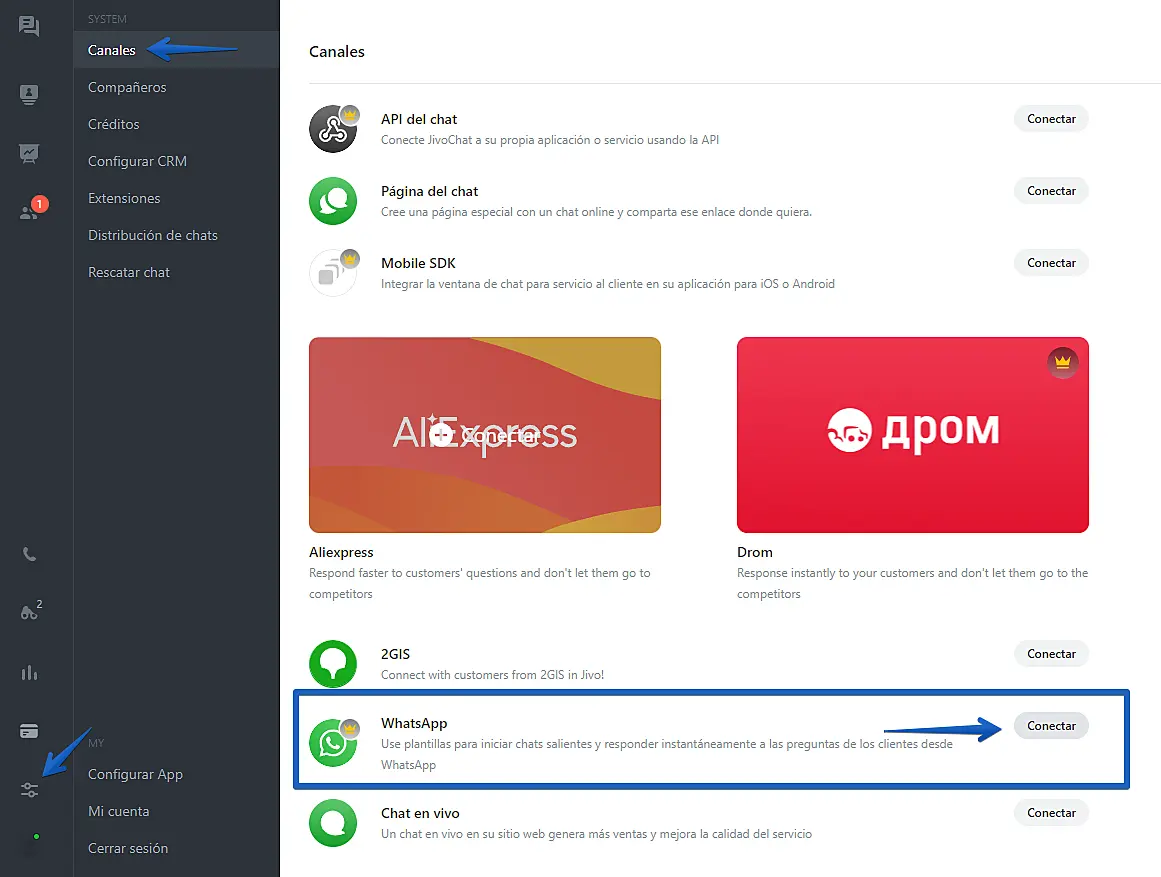Open the phone calls sidebar icon

point(29,554)
